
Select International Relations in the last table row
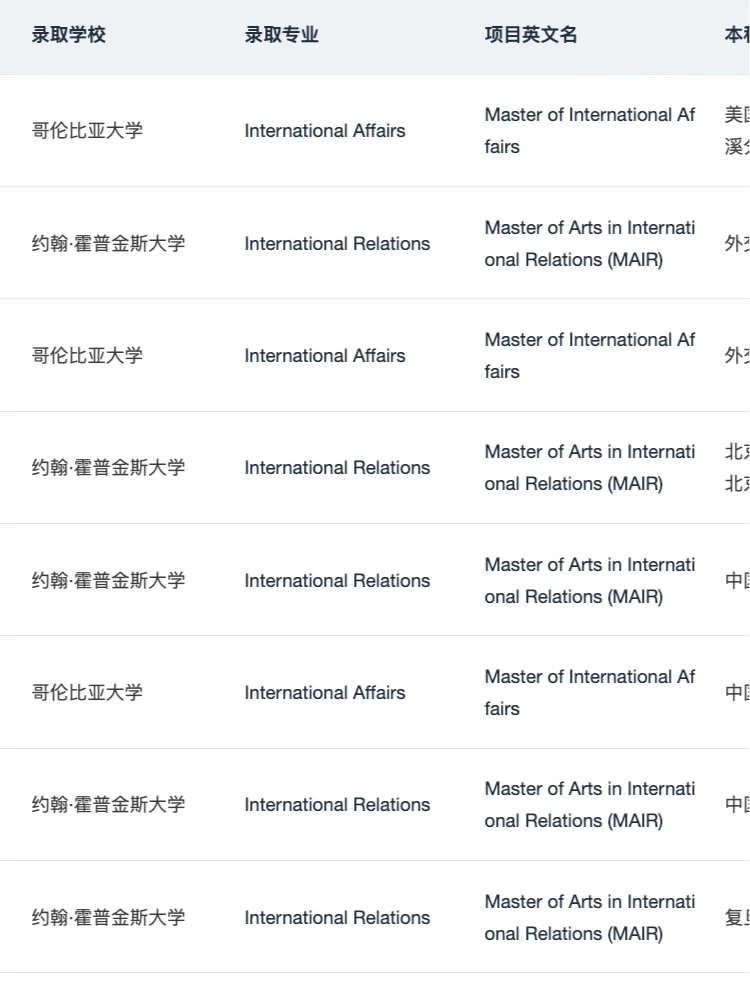click(x=337, y=917)
